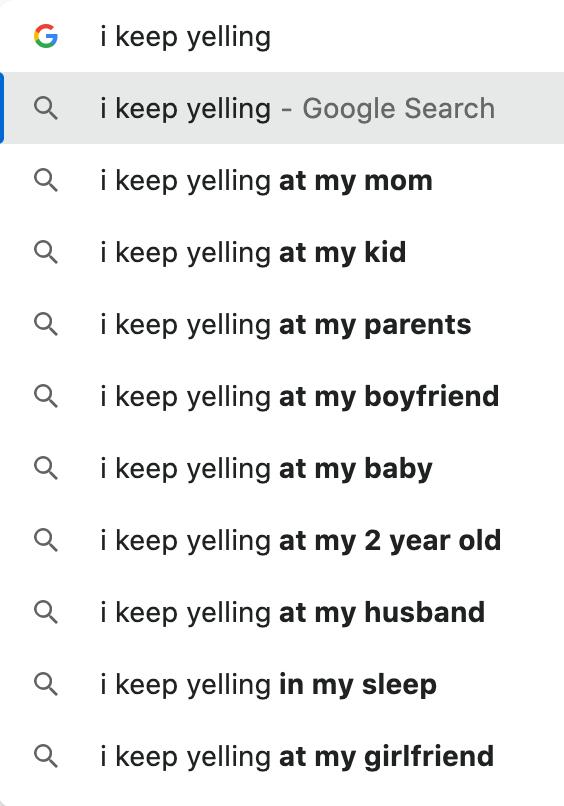Image resolution: width=564 pixels, height=806 pixels.
Task: Click magnifier icon of highlighted Google Search row
Action: pyautogui.click(x=46, y=109)
